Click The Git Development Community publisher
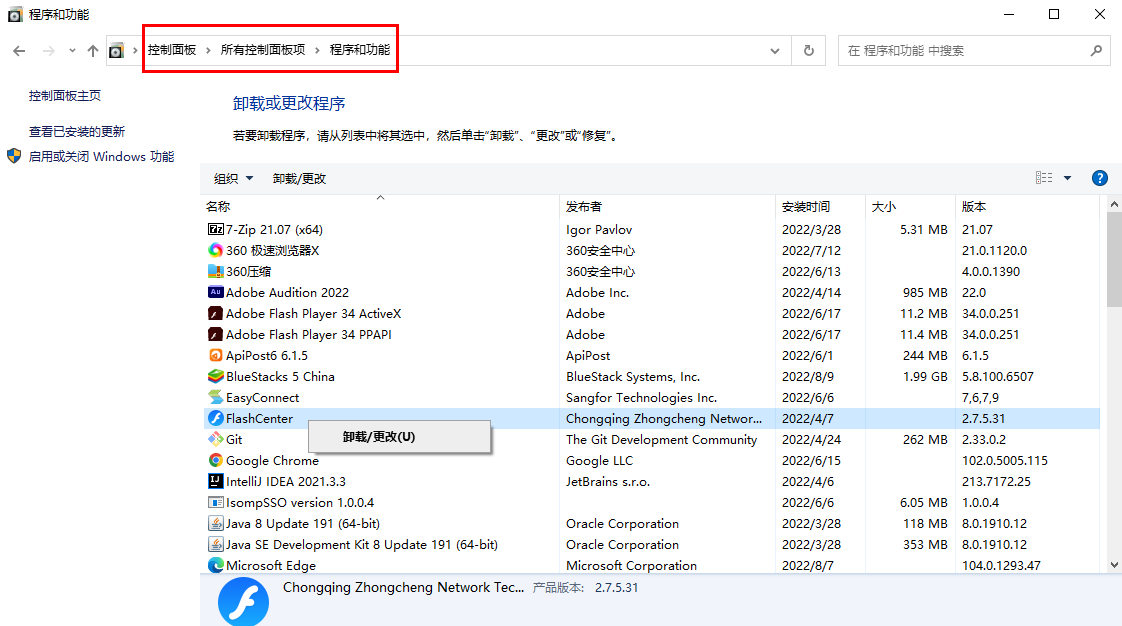 pyautogui.click(x=661, y=440)
